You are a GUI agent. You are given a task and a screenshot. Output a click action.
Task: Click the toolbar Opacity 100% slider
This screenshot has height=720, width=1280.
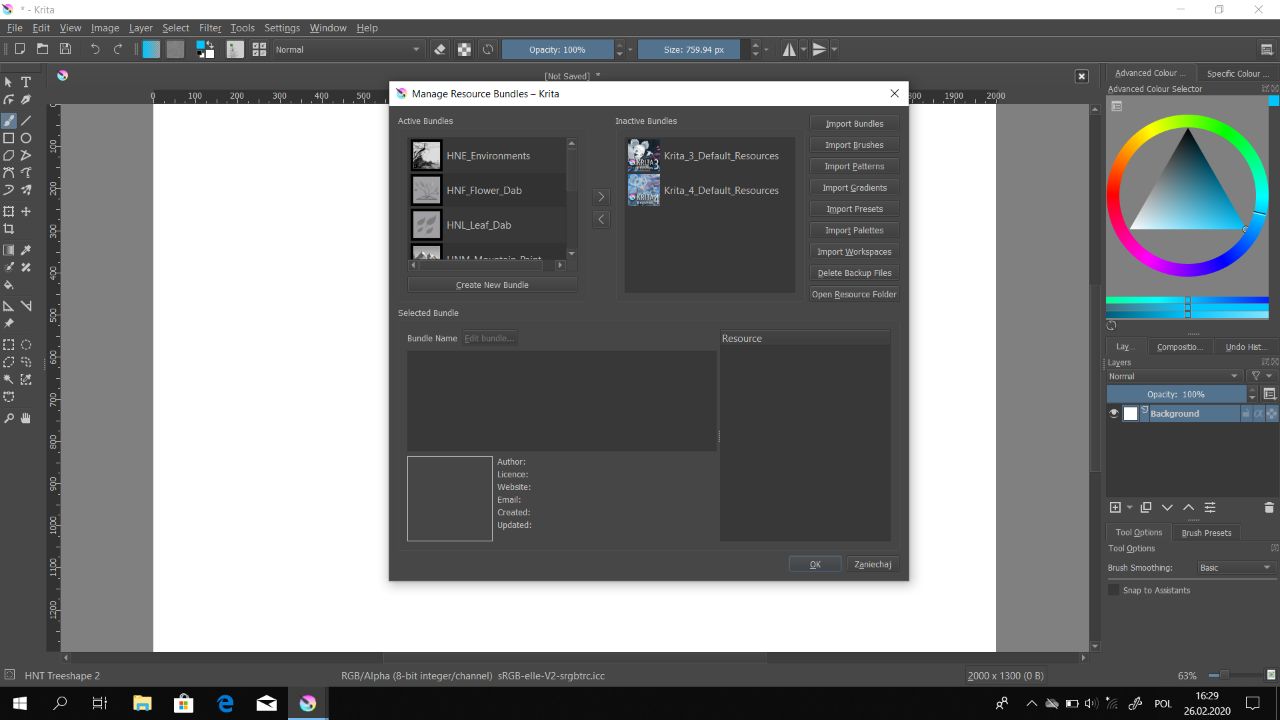(557, 49)
